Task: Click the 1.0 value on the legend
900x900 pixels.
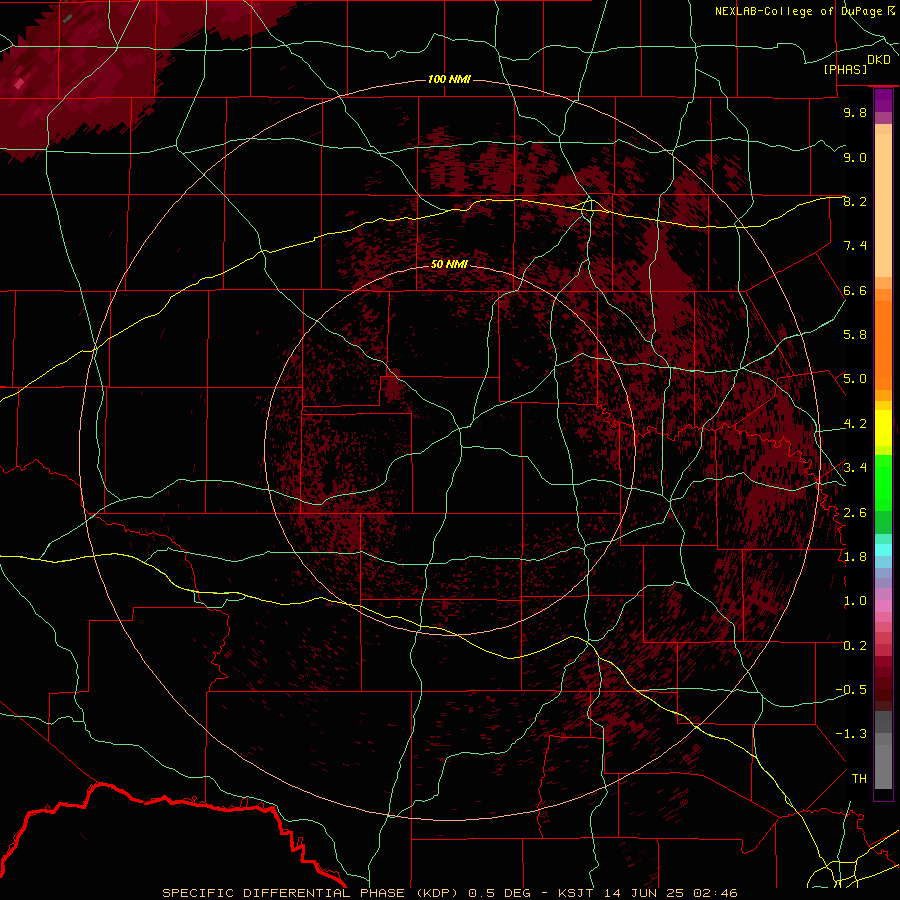Action: [x=855, y=601]
